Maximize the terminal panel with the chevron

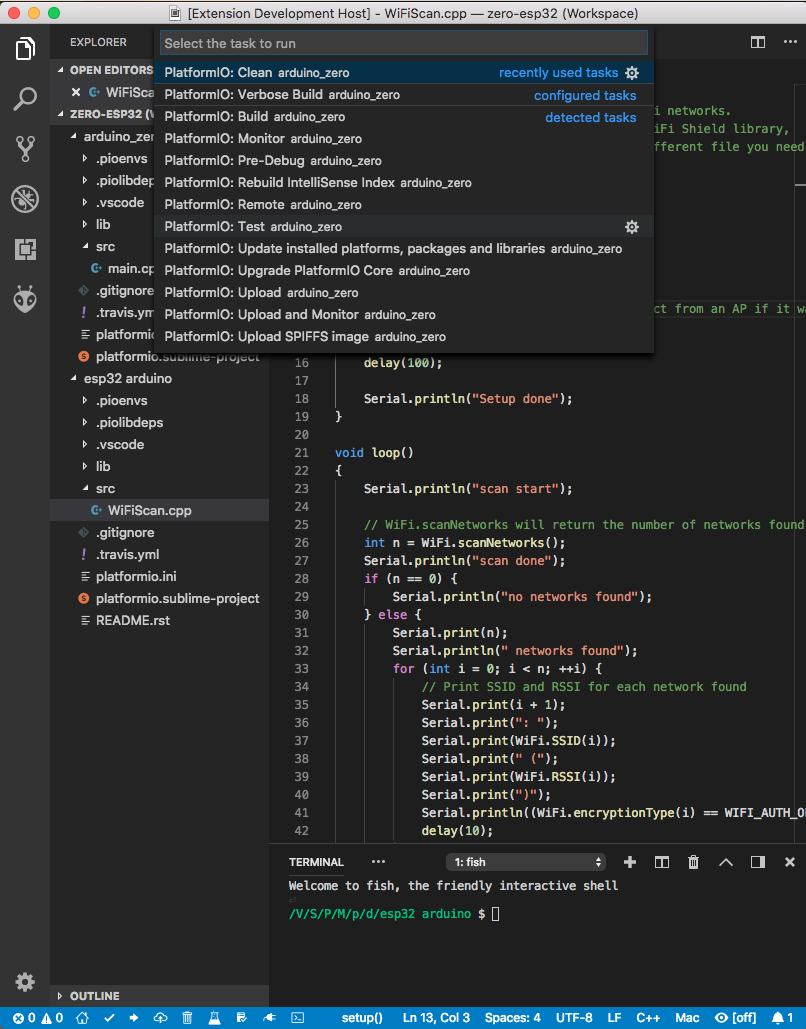pos(725,861)
